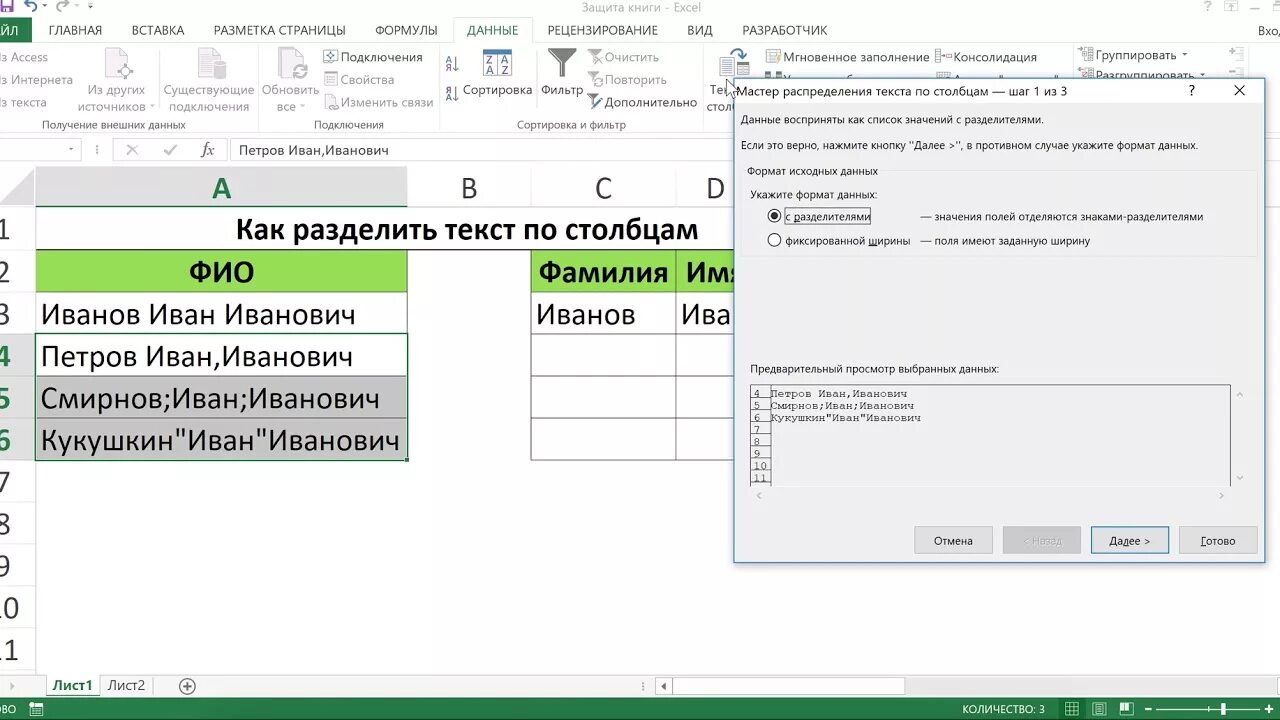Click the insert function fx icon
The image size is (1280, 720).
(x=208, y=150)
